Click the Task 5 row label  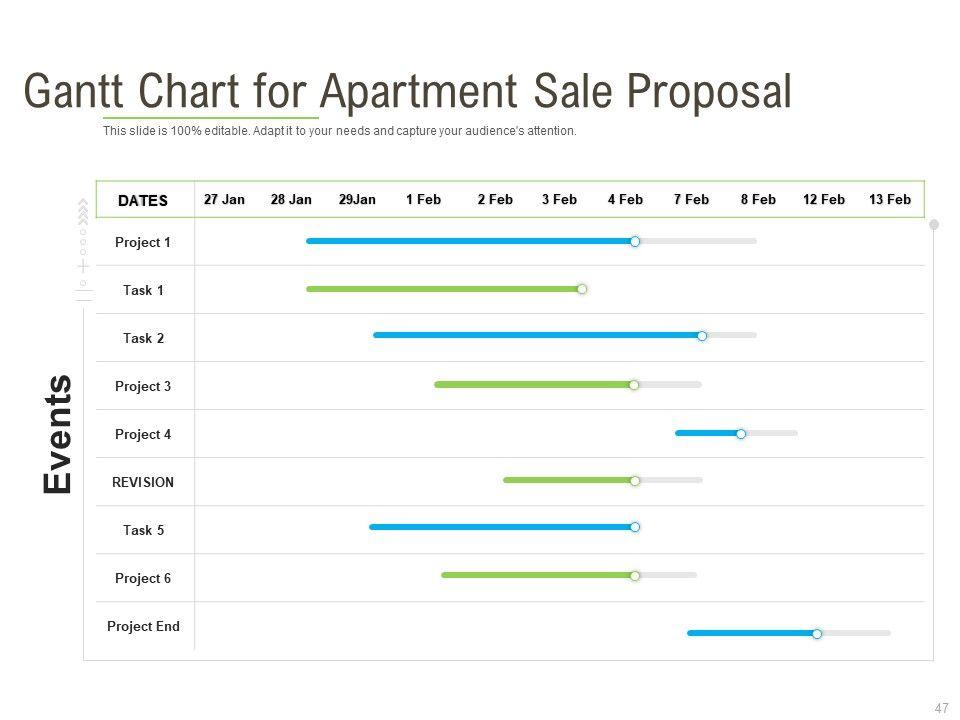pyautogui.click(x=143, y=530)
